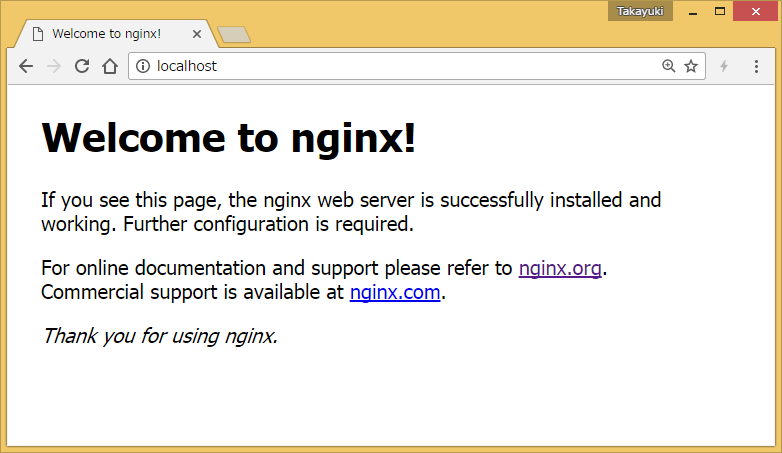782x453 pixels.
Task: Go back using the back arrow
Action: point(26,66)
